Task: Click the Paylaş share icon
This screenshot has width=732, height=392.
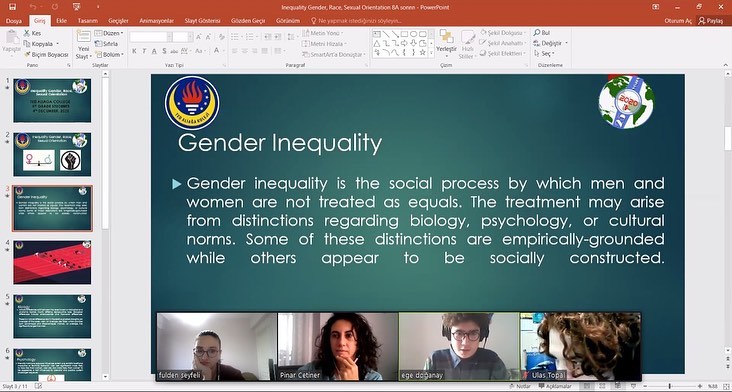Action: [x=711, y=21]
